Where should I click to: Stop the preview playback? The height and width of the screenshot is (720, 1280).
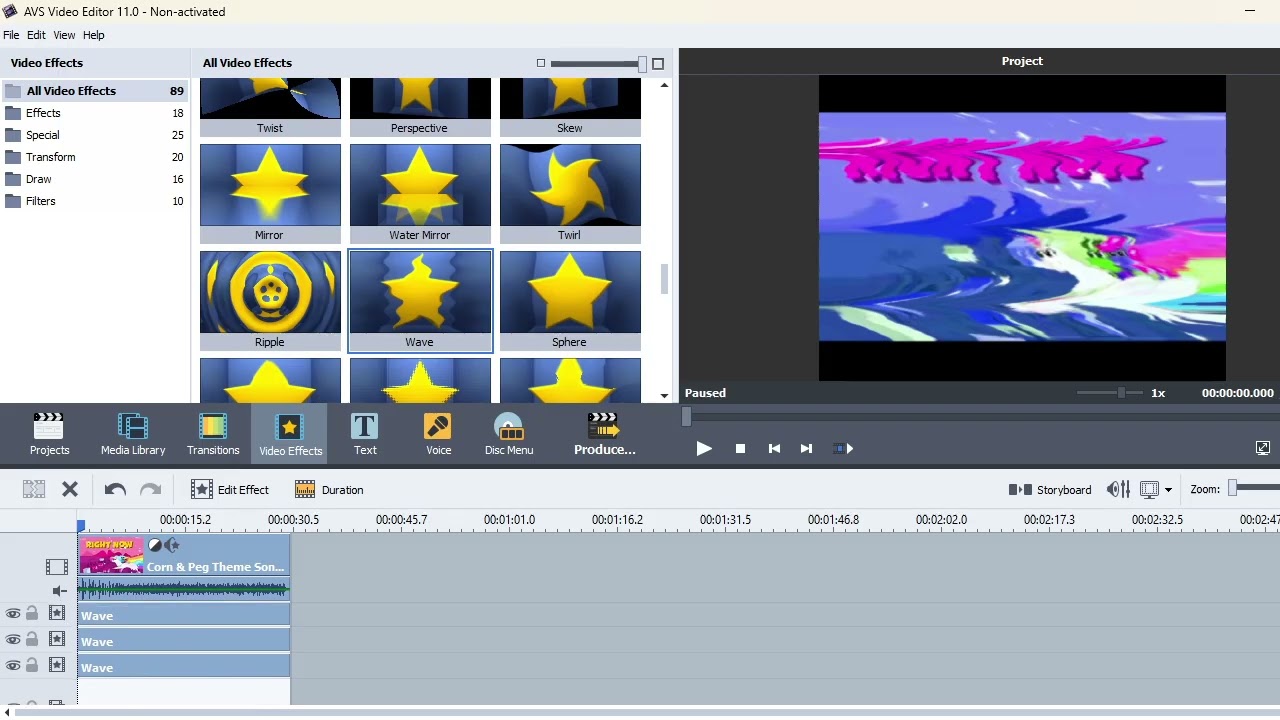coord(740,448)
